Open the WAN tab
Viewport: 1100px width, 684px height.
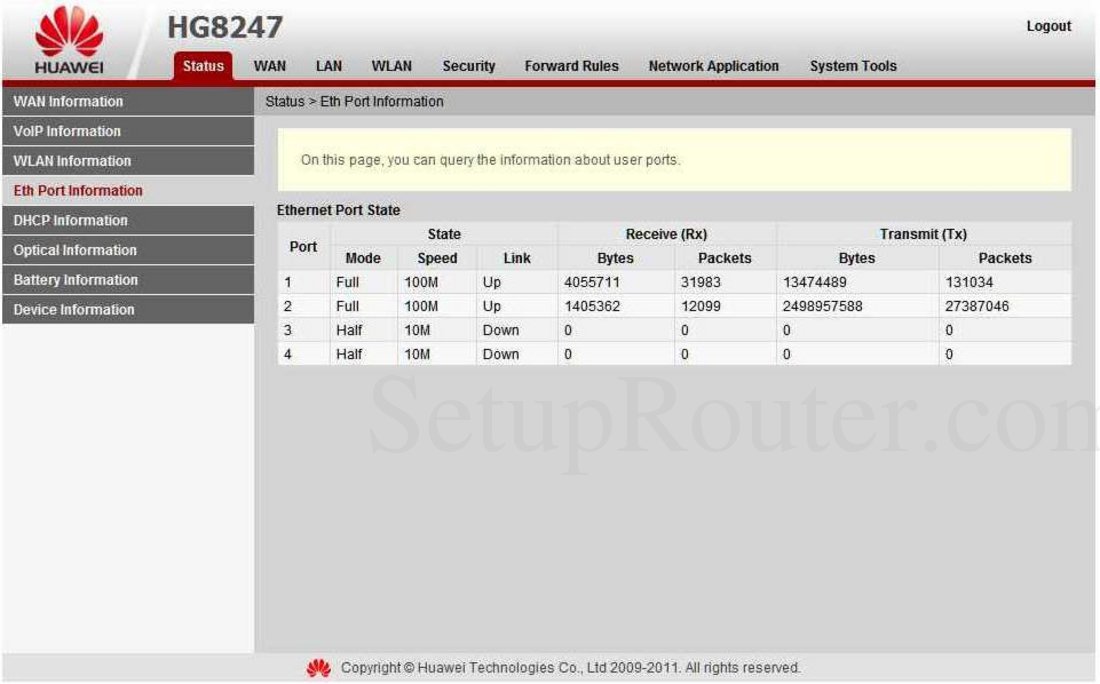point(268,66)
